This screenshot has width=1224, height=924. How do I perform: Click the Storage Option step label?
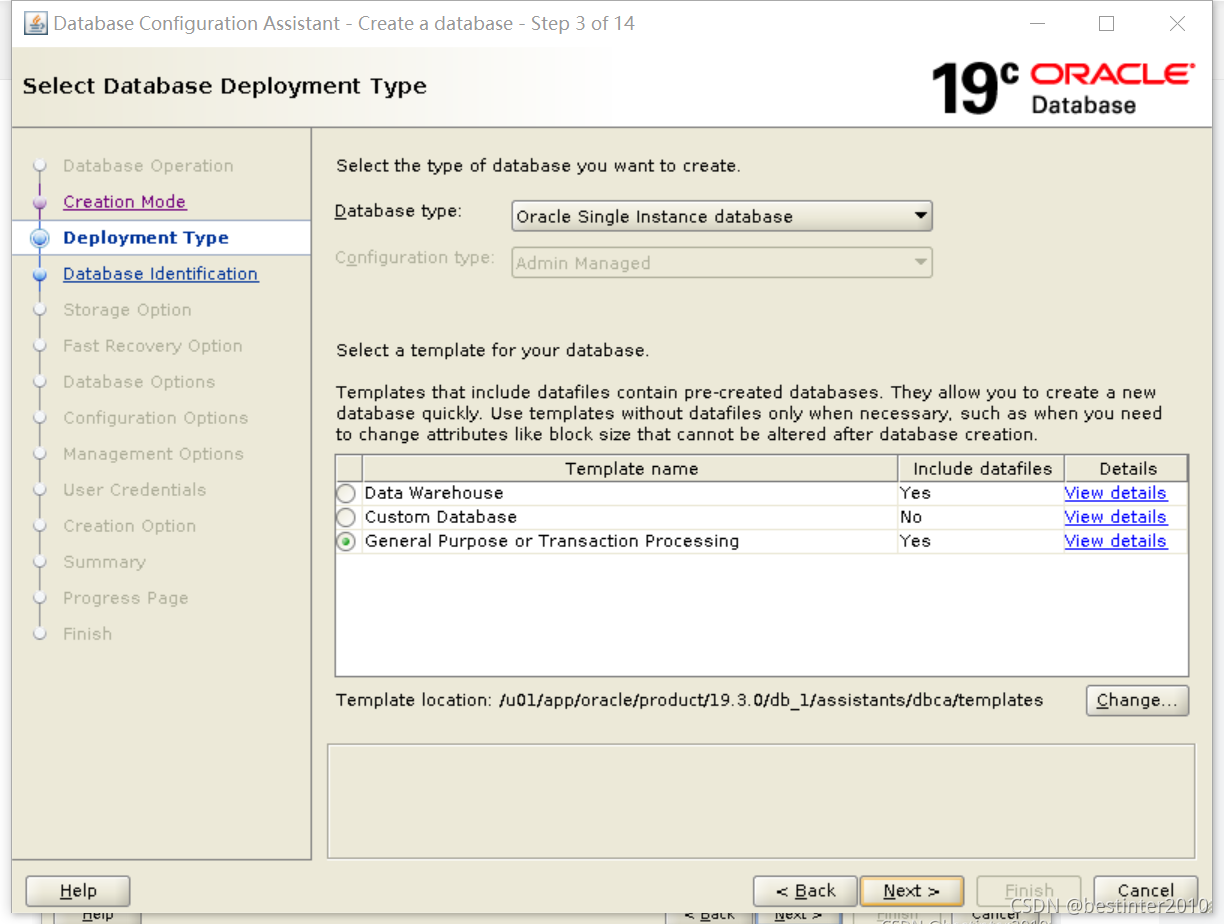tap(127, 310)
